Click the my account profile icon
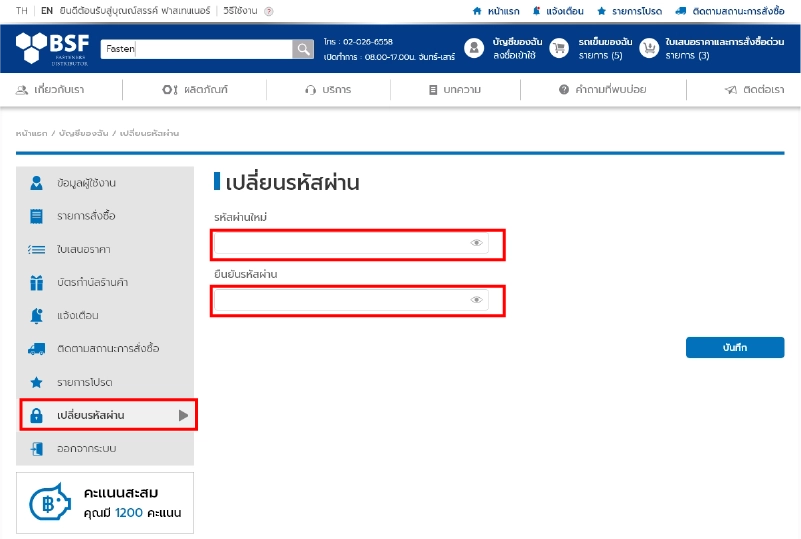This screenshot has height=539, width=801. [x=474, y=49]
